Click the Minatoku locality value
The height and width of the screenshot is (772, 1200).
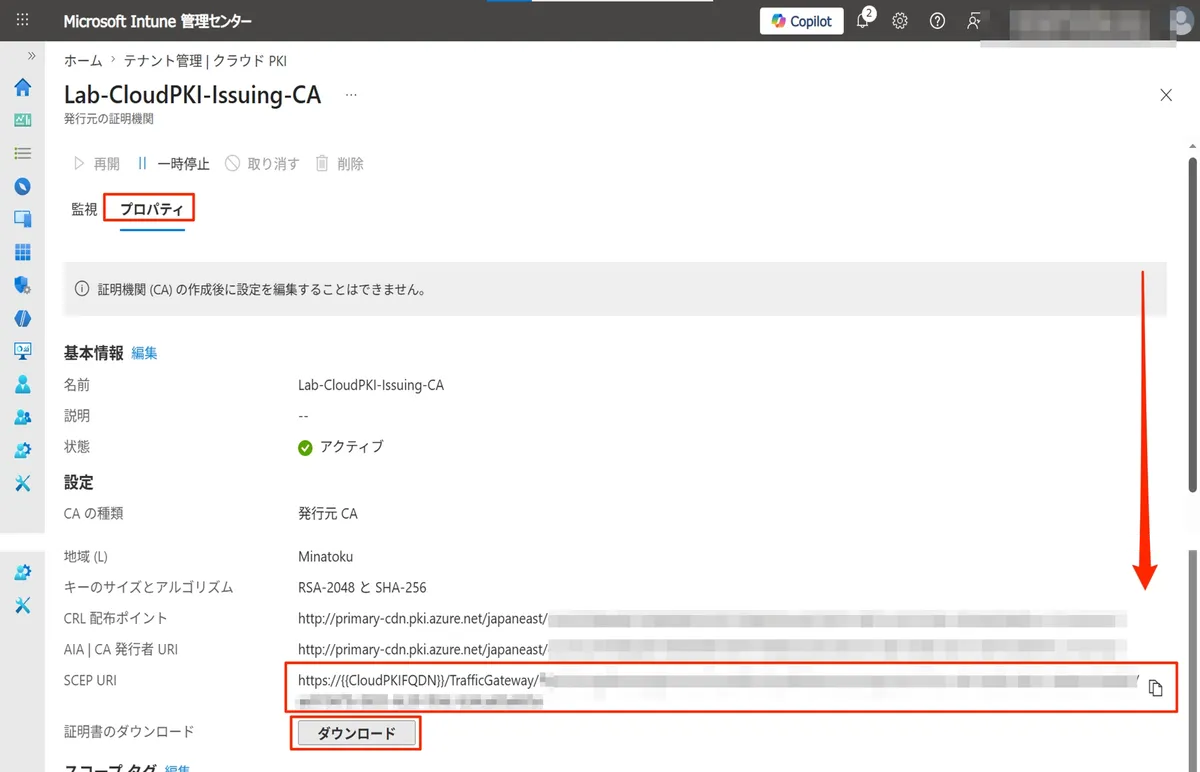point(325,556)
